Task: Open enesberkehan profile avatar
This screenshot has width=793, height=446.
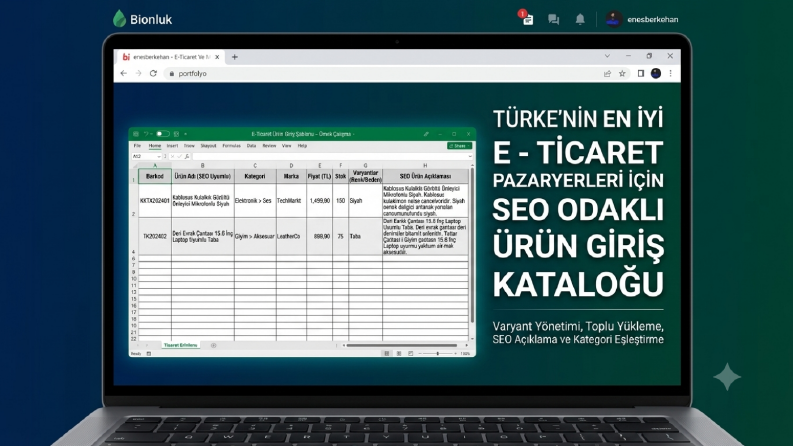Action: 613,19
